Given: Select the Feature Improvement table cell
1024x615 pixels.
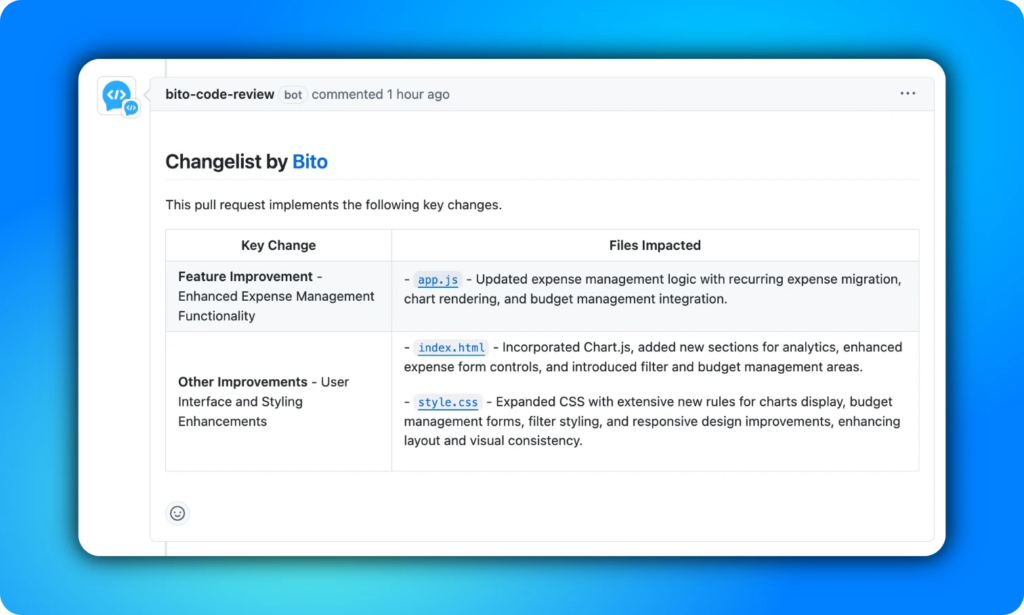Looking at the screenshot, I should (x=276, y=296).
